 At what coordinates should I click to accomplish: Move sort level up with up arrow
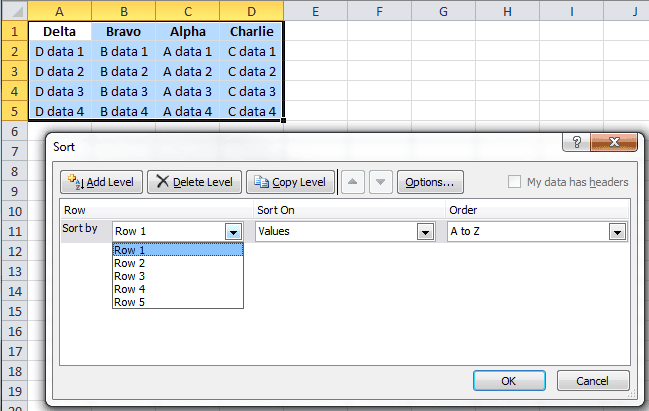pyautogui.click(x=353, y=182)
